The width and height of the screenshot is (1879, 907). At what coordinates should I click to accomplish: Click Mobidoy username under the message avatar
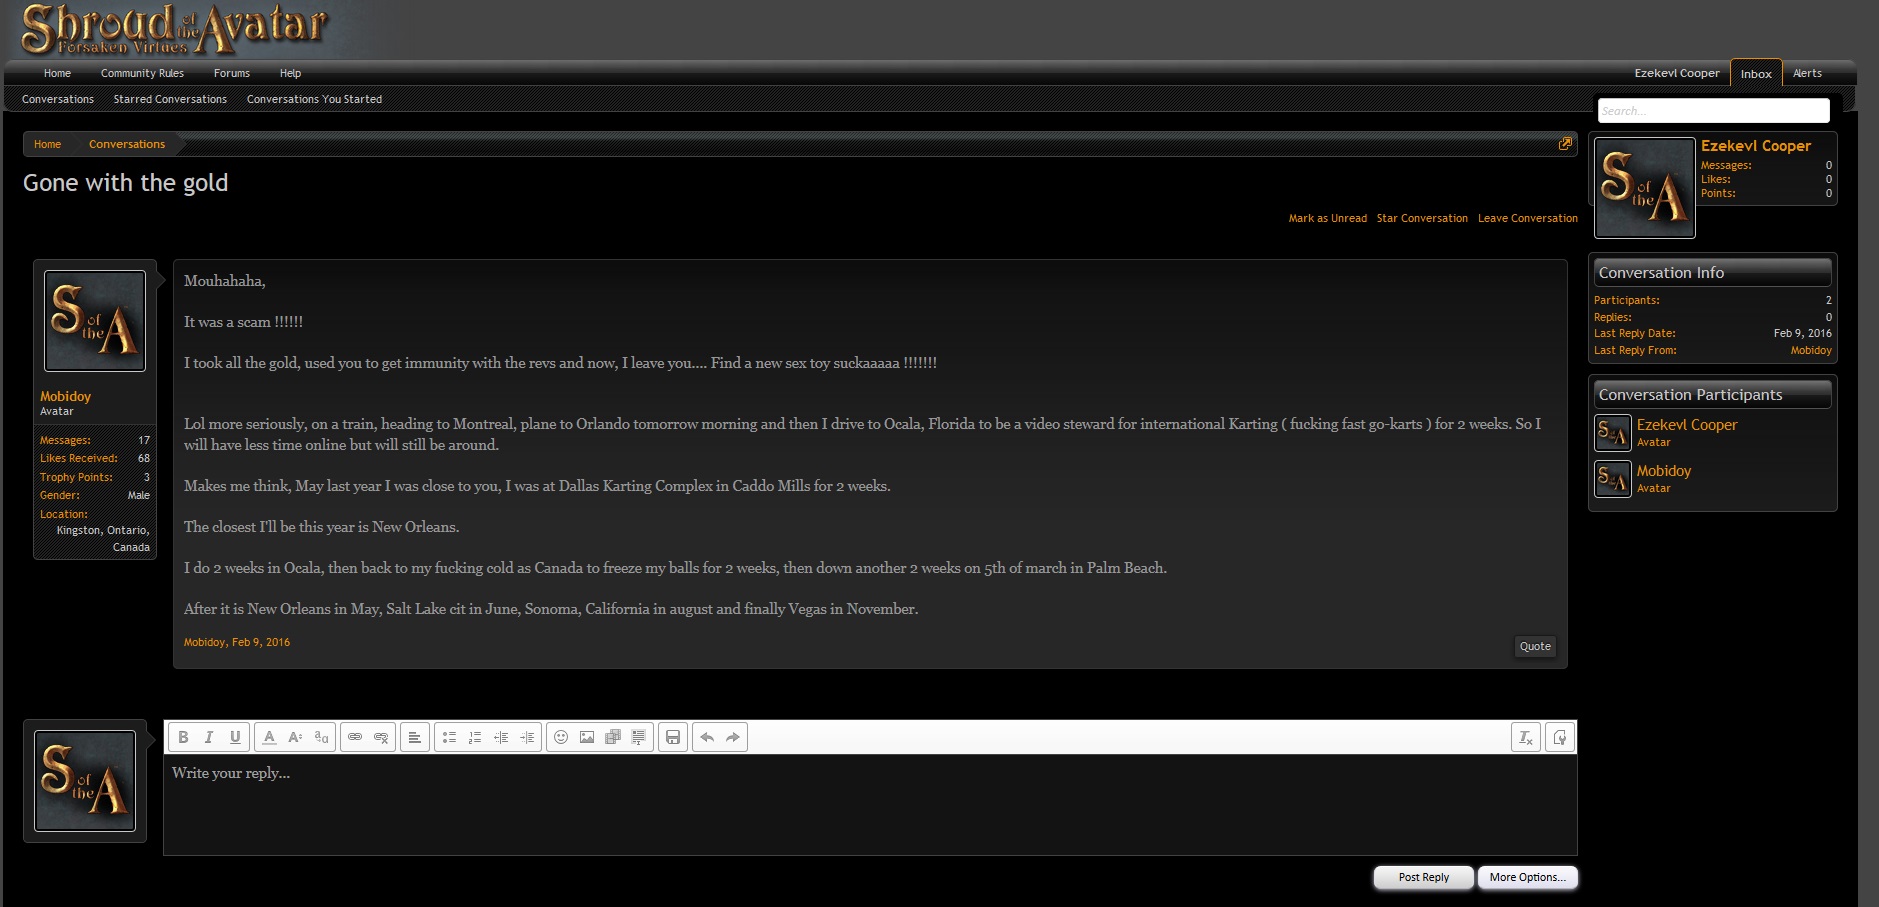(x=65, y=396)
